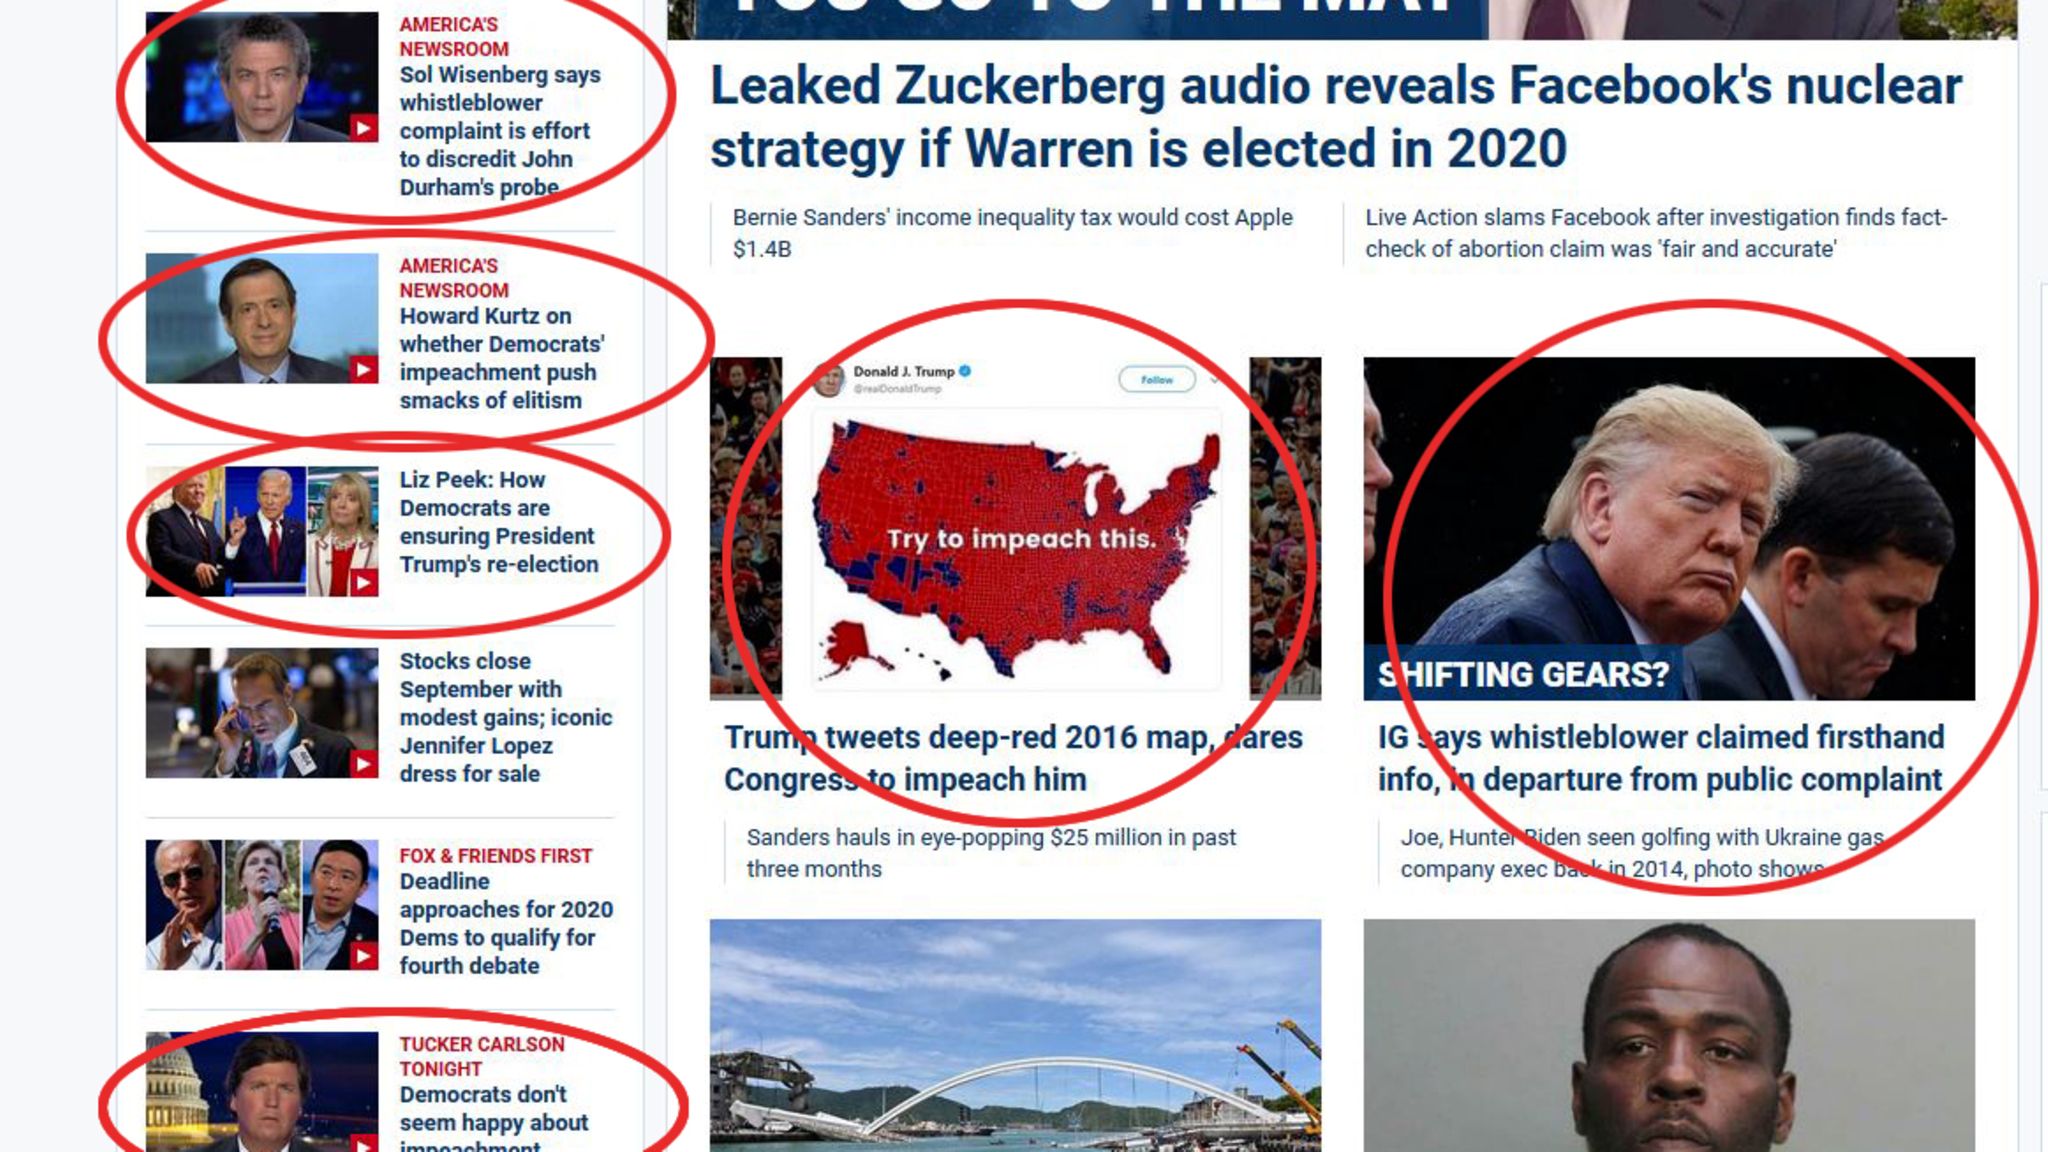Screen dimensions: 2048x1152
Task: Open Bernie Sanders income inequality tax story
Action: [1012, 233]
